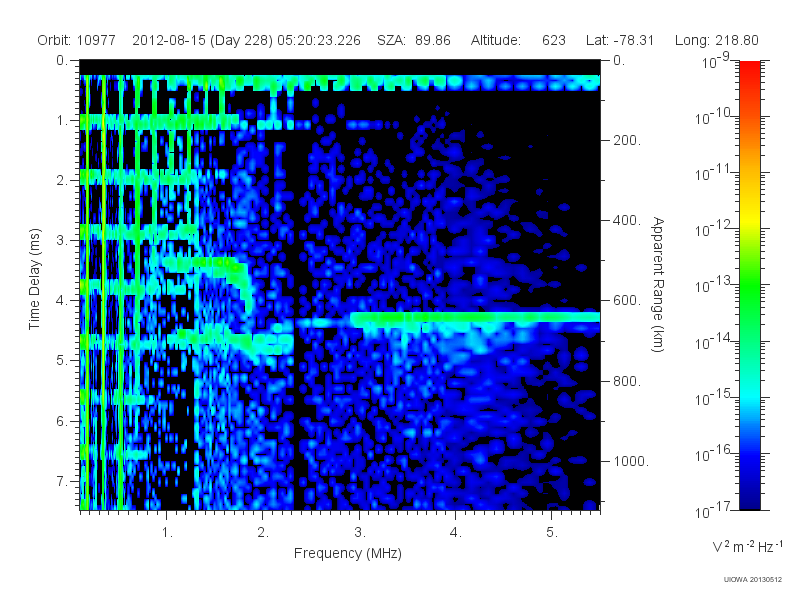The image size is (800, 600).
Task: Click the 'Time Delay (ms)' axis label
Action: (x=34, y=279)
